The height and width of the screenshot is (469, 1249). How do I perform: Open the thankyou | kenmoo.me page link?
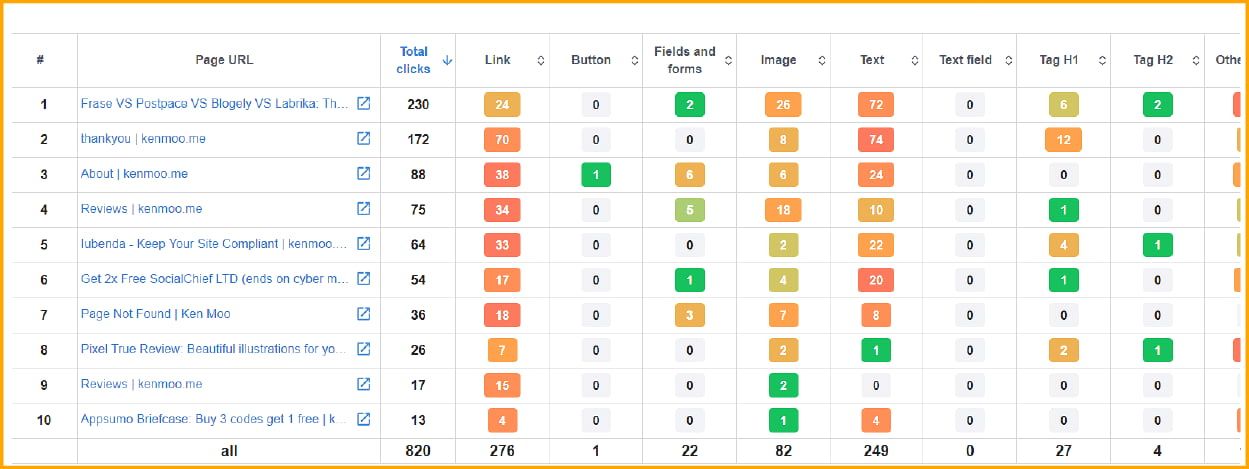[x=143, y=139]
